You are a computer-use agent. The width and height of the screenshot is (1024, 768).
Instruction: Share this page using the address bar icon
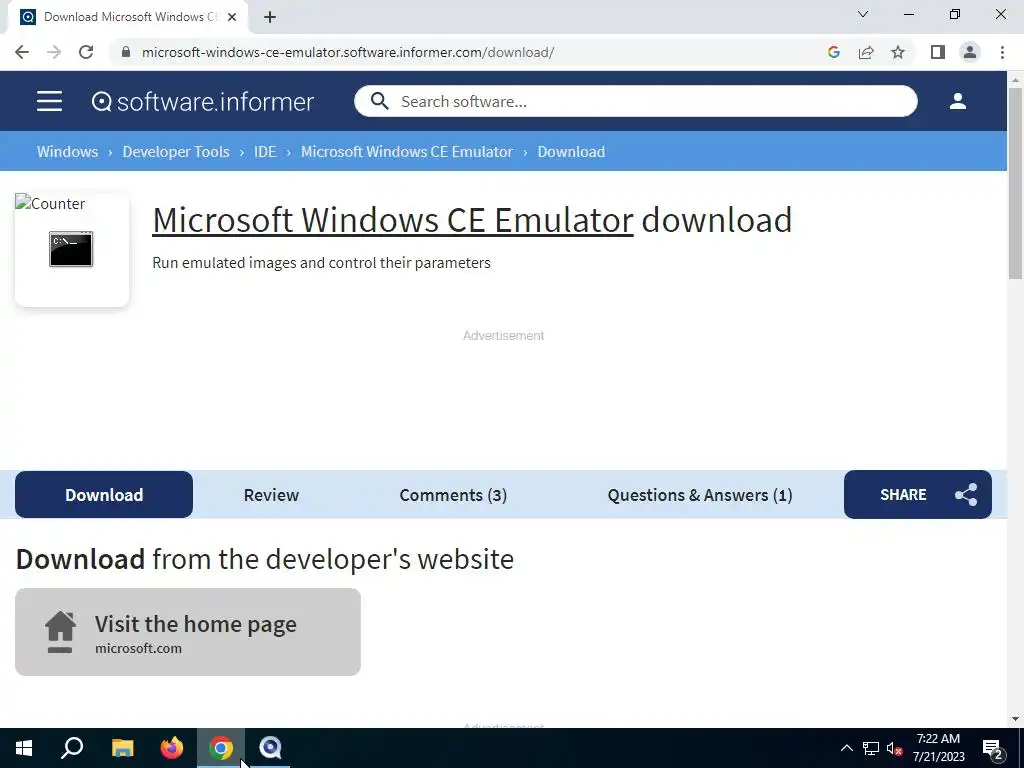(x=866, y=52)
